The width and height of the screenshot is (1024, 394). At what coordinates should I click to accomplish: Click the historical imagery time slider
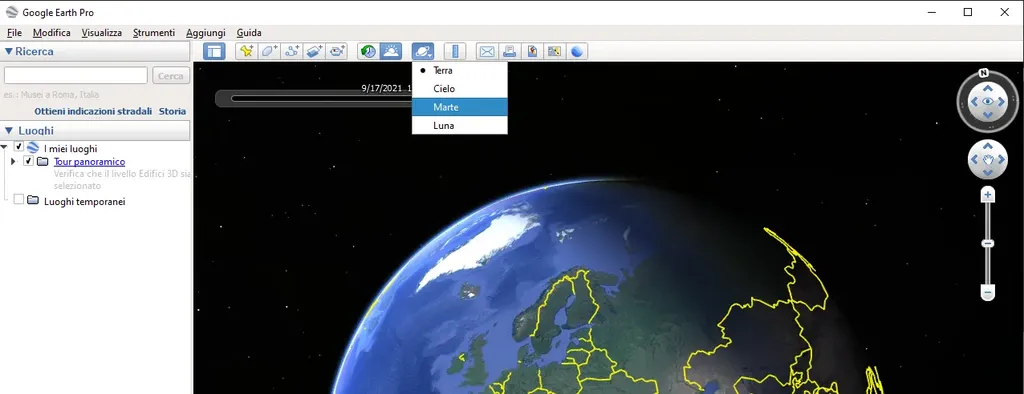321,99
